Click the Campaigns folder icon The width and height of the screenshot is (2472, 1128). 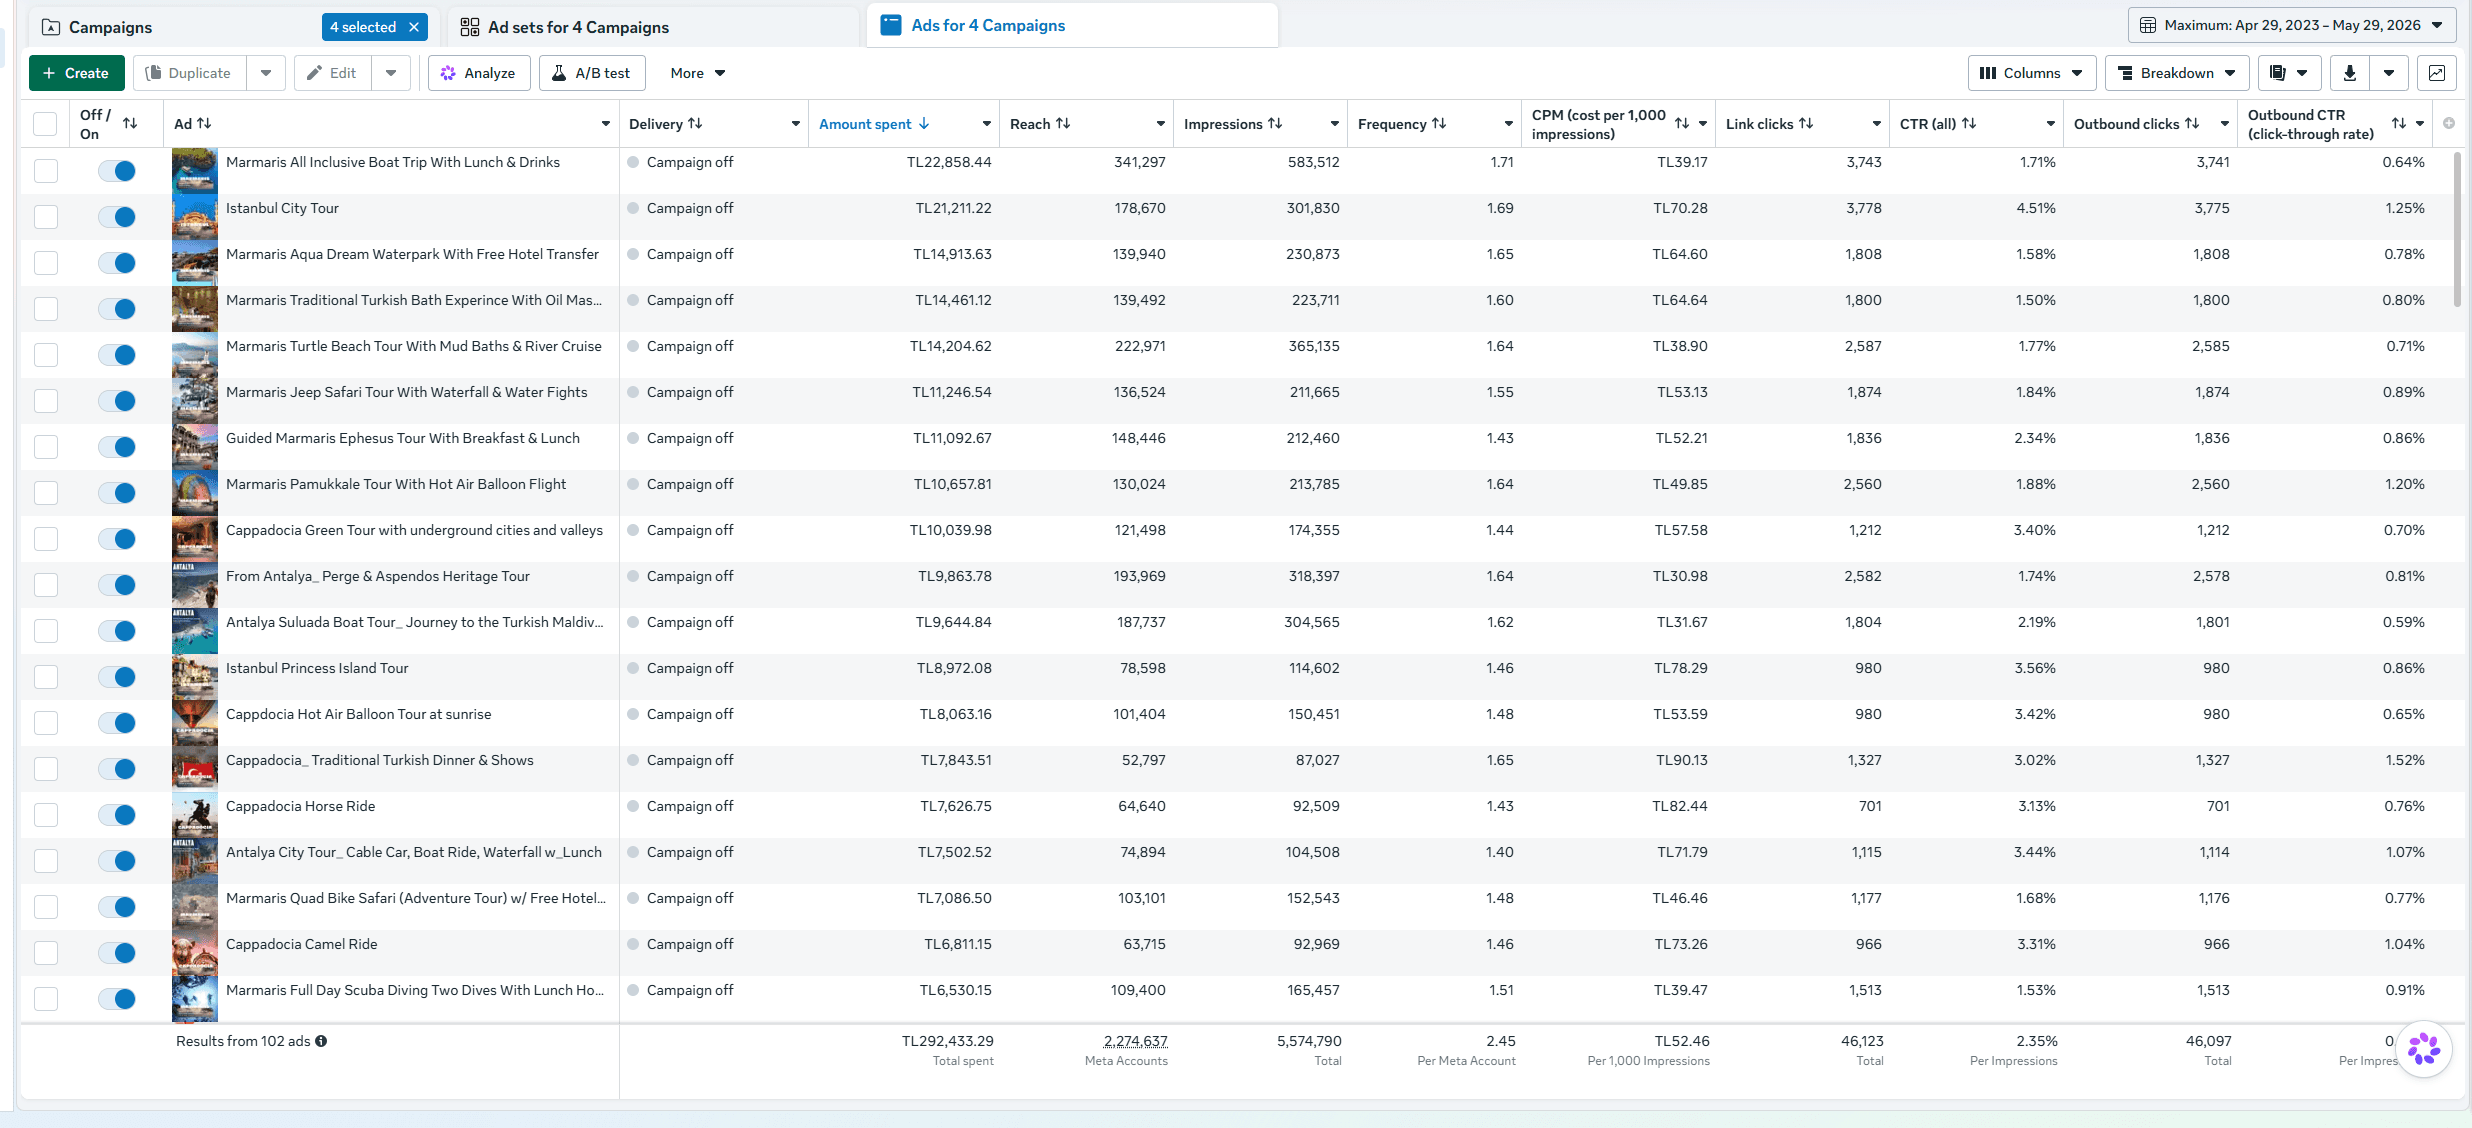[x=50, y=27]
